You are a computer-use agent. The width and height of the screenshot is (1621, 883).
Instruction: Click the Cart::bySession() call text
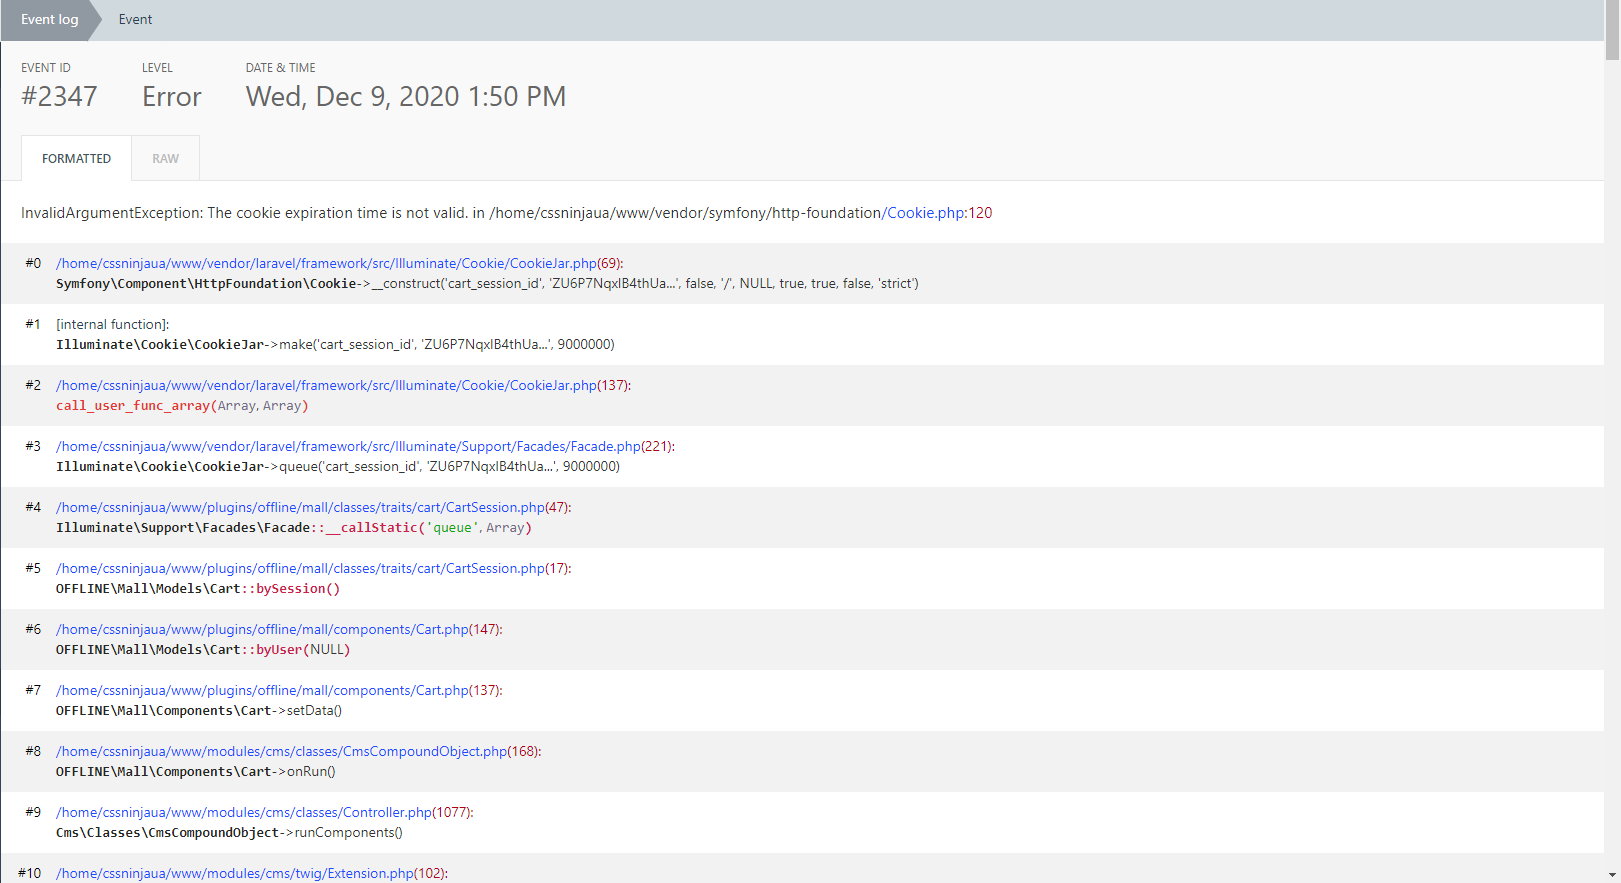pos(198,589)
